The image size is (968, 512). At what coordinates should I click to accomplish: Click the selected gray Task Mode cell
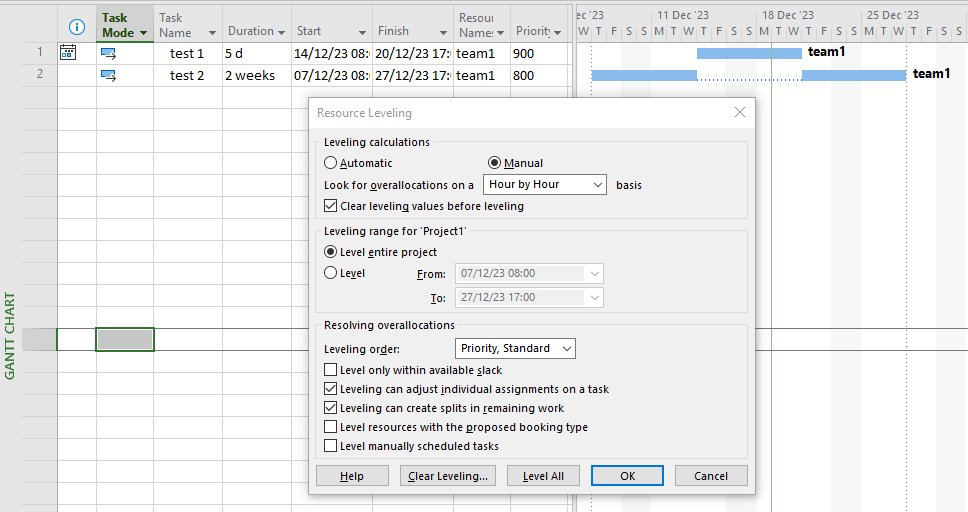(x=125, y=339)
